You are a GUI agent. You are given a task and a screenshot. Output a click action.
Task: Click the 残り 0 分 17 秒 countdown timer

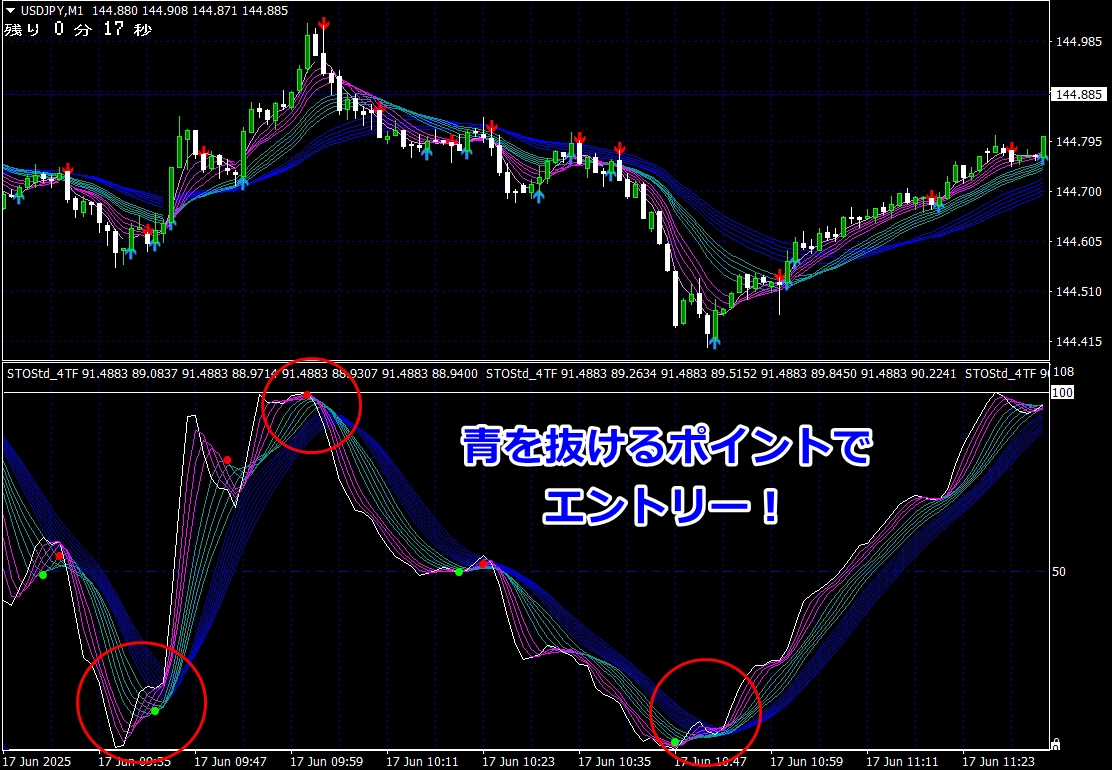tap(78, 29)
